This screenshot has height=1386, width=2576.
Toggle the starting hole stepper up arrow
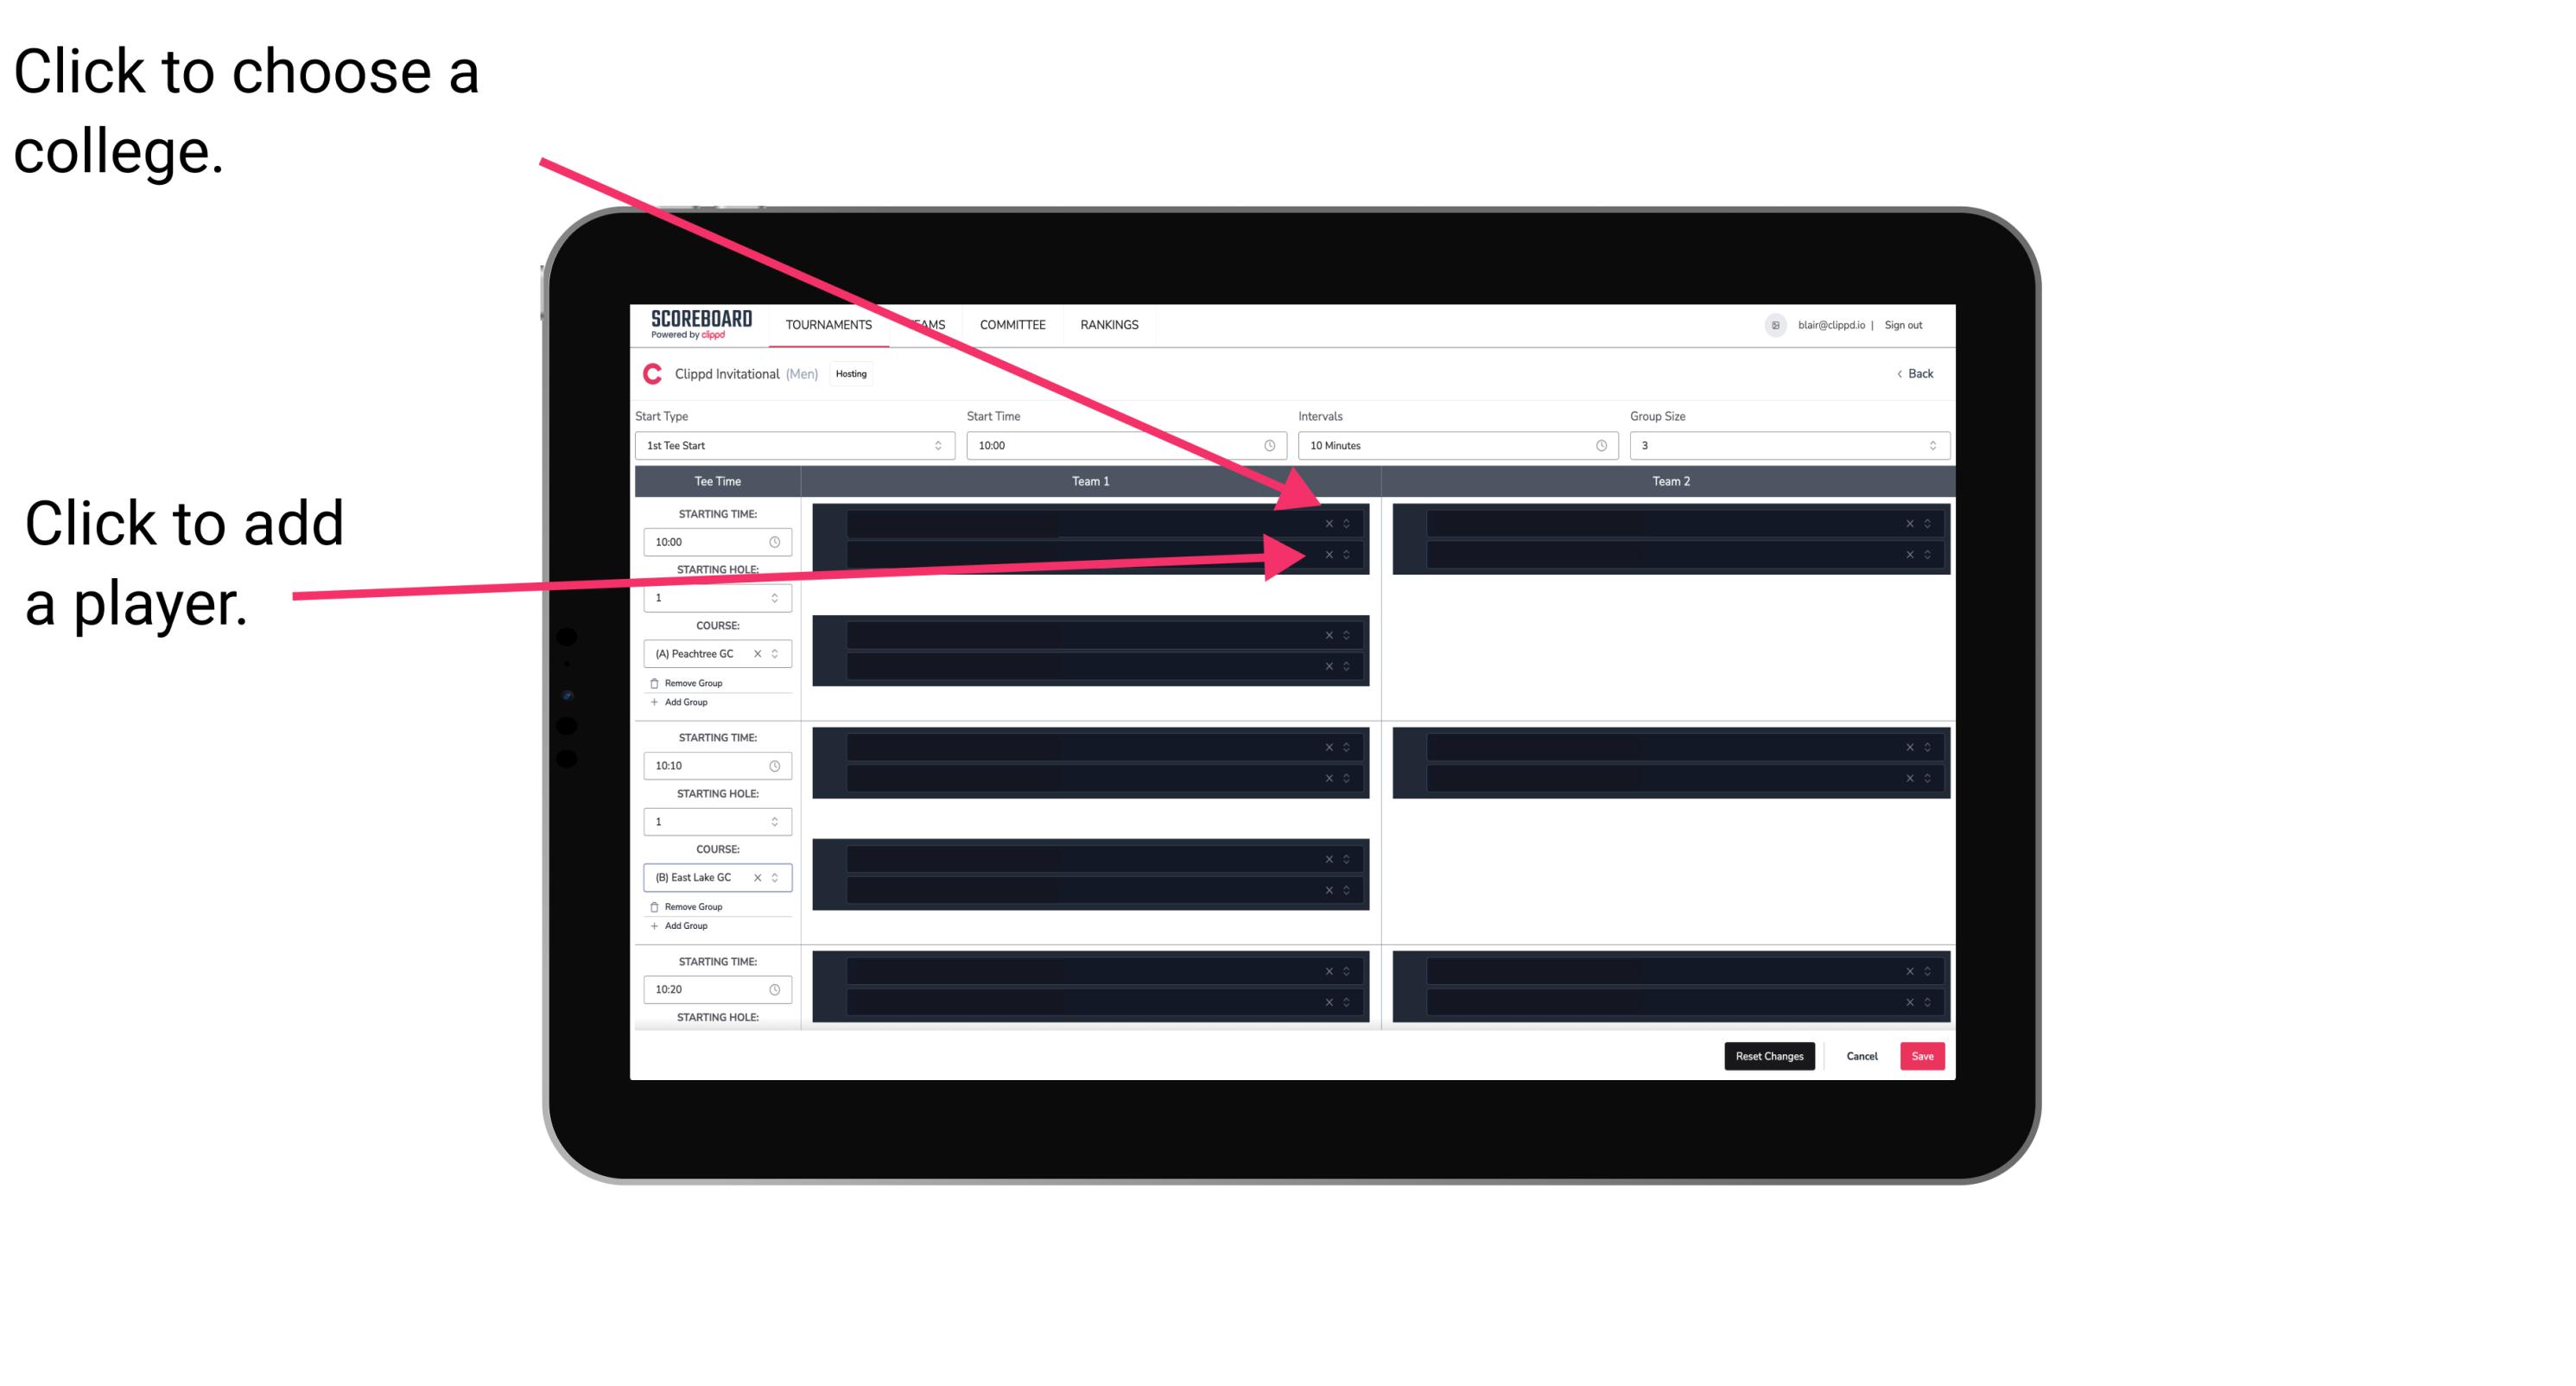click(x=775, y=592)
